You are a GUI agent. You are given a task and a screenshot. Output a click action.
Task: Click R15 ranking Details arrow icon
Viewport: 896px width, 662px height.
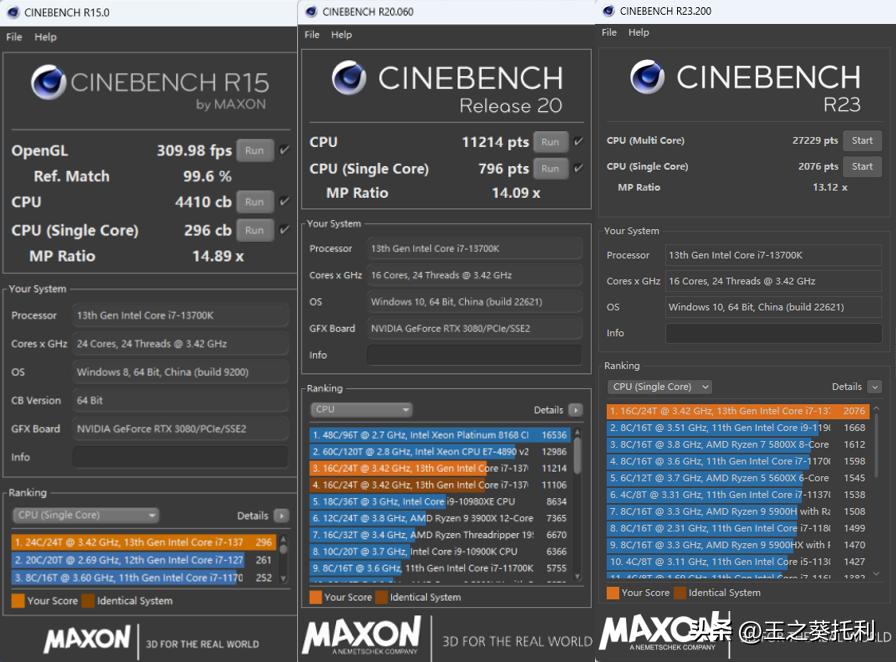[x=281, y=516]
